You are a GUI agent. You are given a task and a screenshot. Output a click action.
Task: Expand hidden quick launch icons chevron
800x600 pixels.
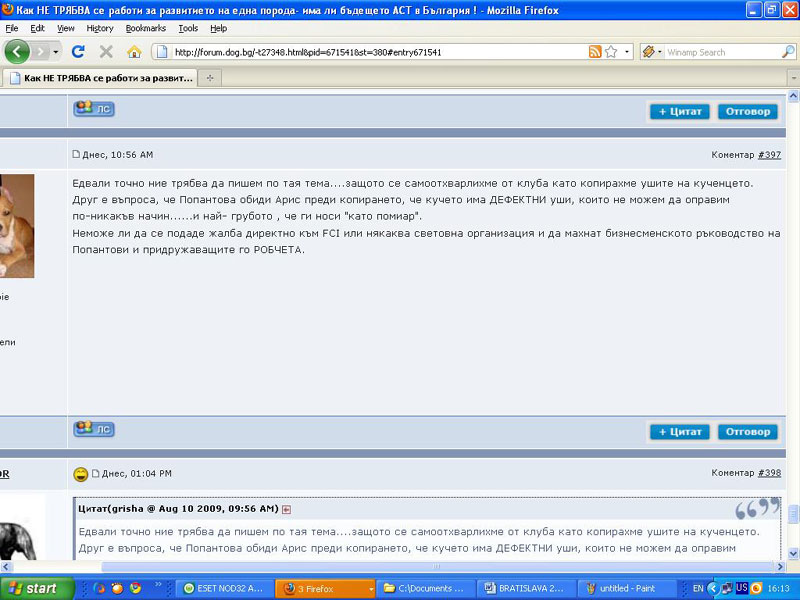coord(158,585)
